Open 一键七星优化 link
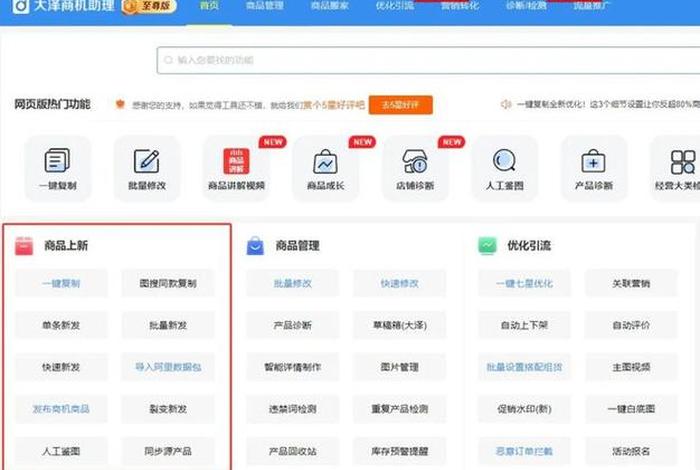 pos(525,283)
